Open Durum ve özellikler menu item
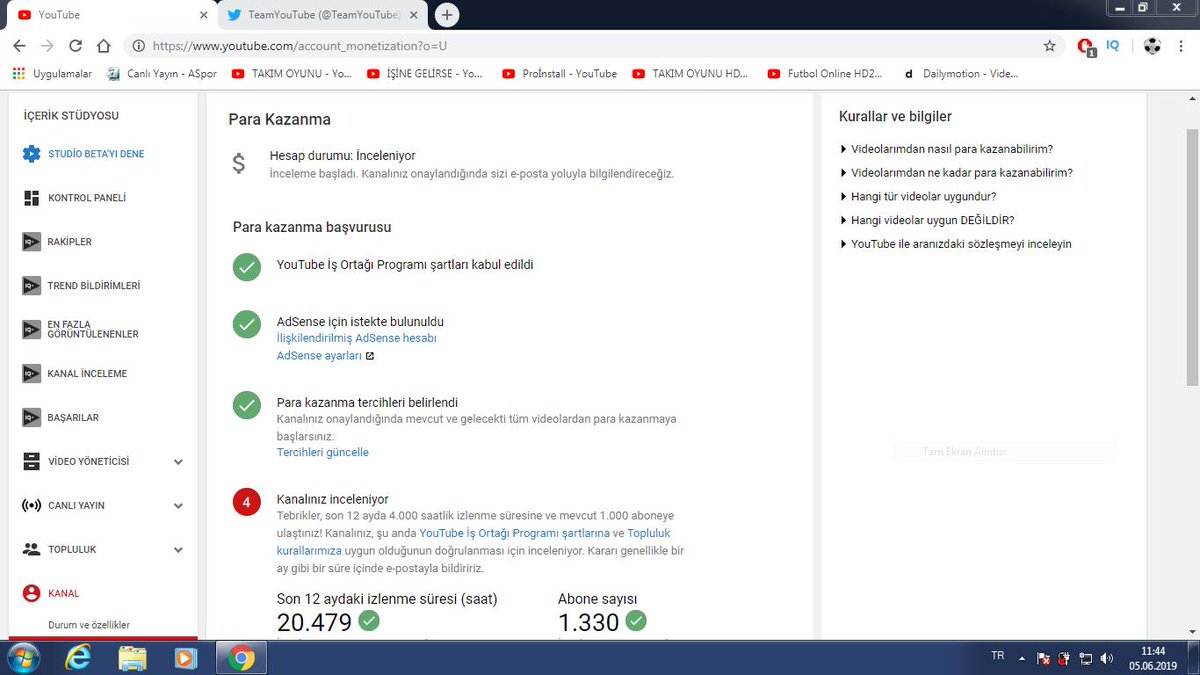Viewport: 1200px width, 675px height. pos(89,625)
